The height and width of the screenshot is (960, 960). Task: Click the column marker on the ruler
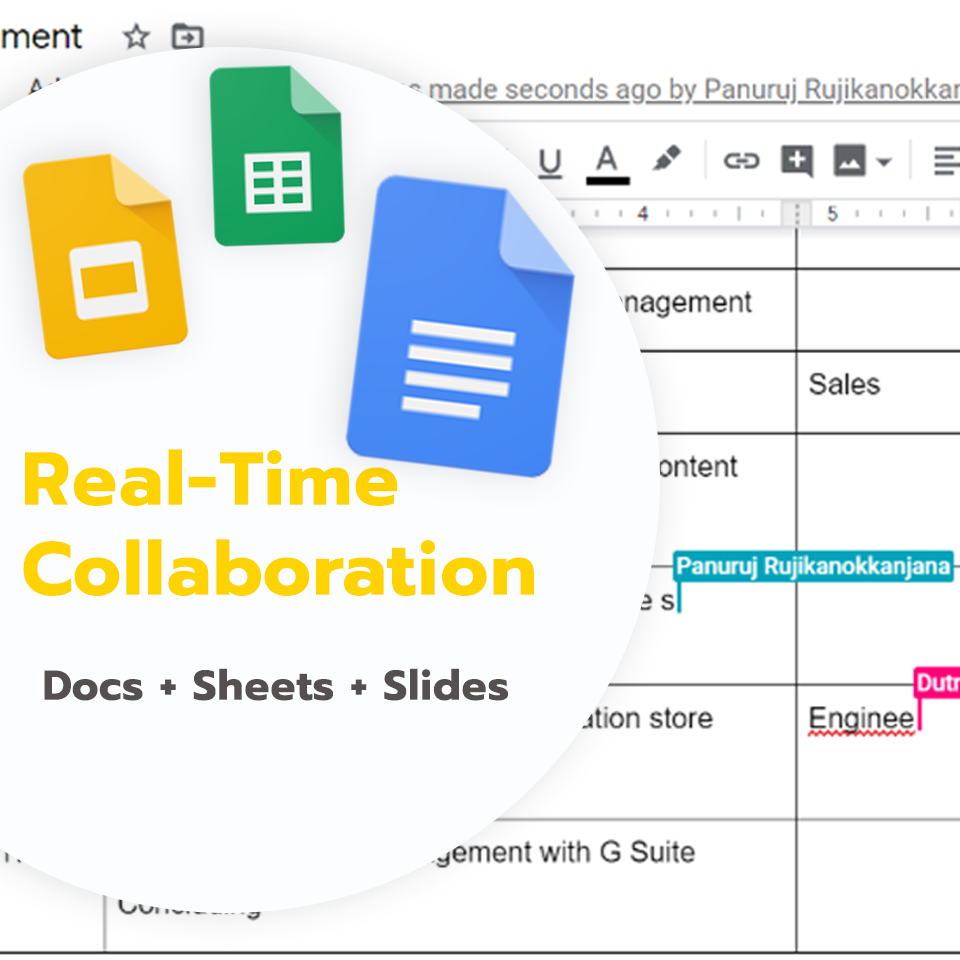(x=797, y=214)
